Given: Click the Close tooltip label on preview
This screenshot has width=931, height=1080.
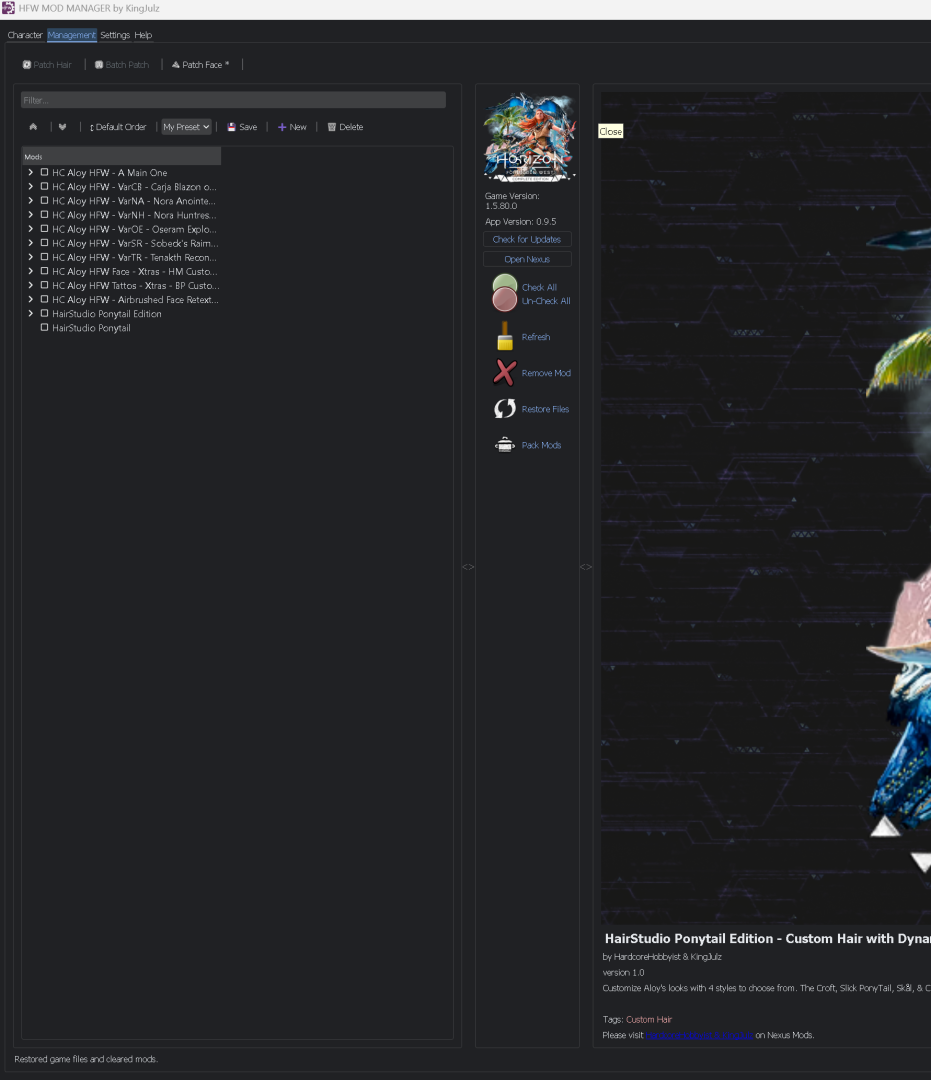Looking at the screenshot, I should tap(611, 132).
